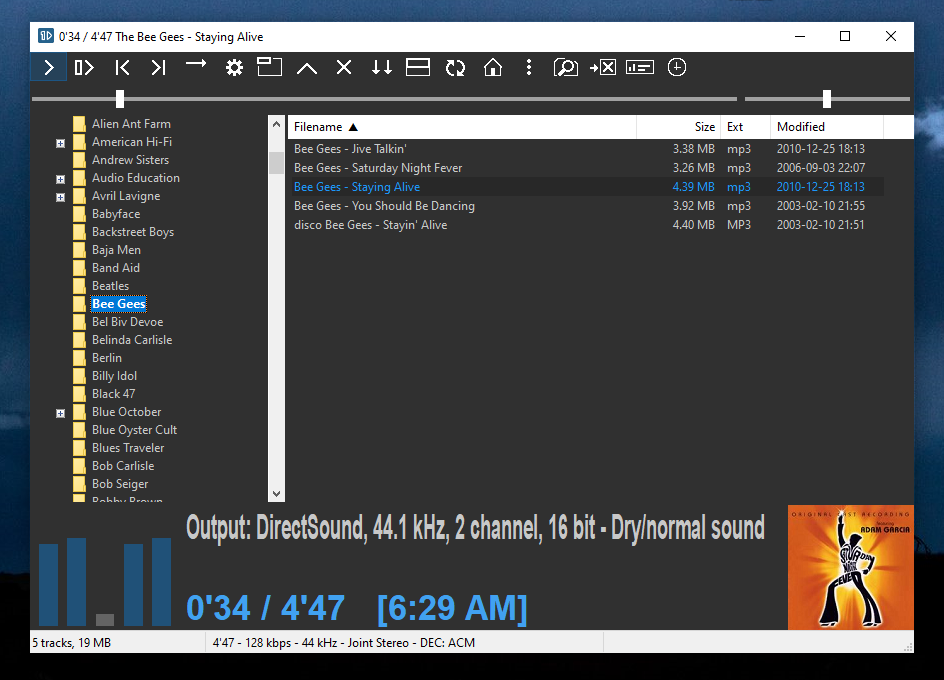The width and height of the screenshot is (944, 680).
Task: Select the Bob Carlisle folder
Action: [x=123, y=467]
